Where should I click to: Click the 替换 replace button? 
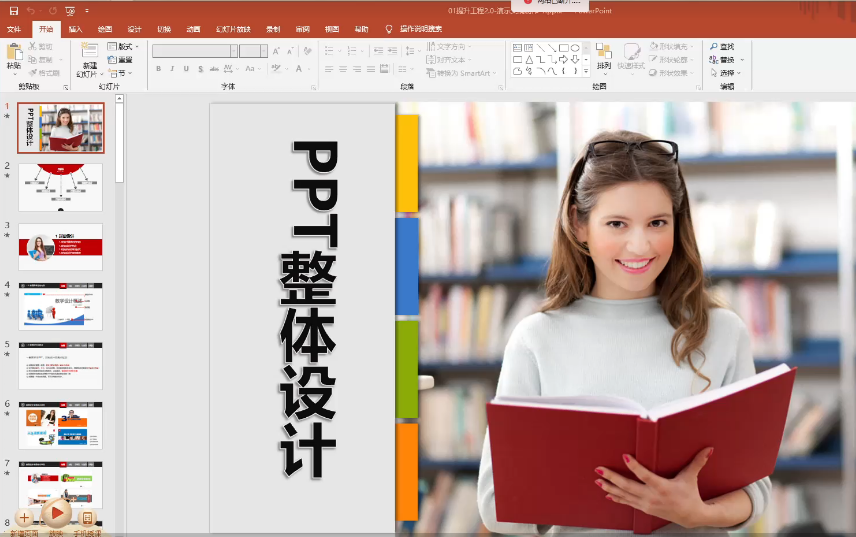[722, 60]
